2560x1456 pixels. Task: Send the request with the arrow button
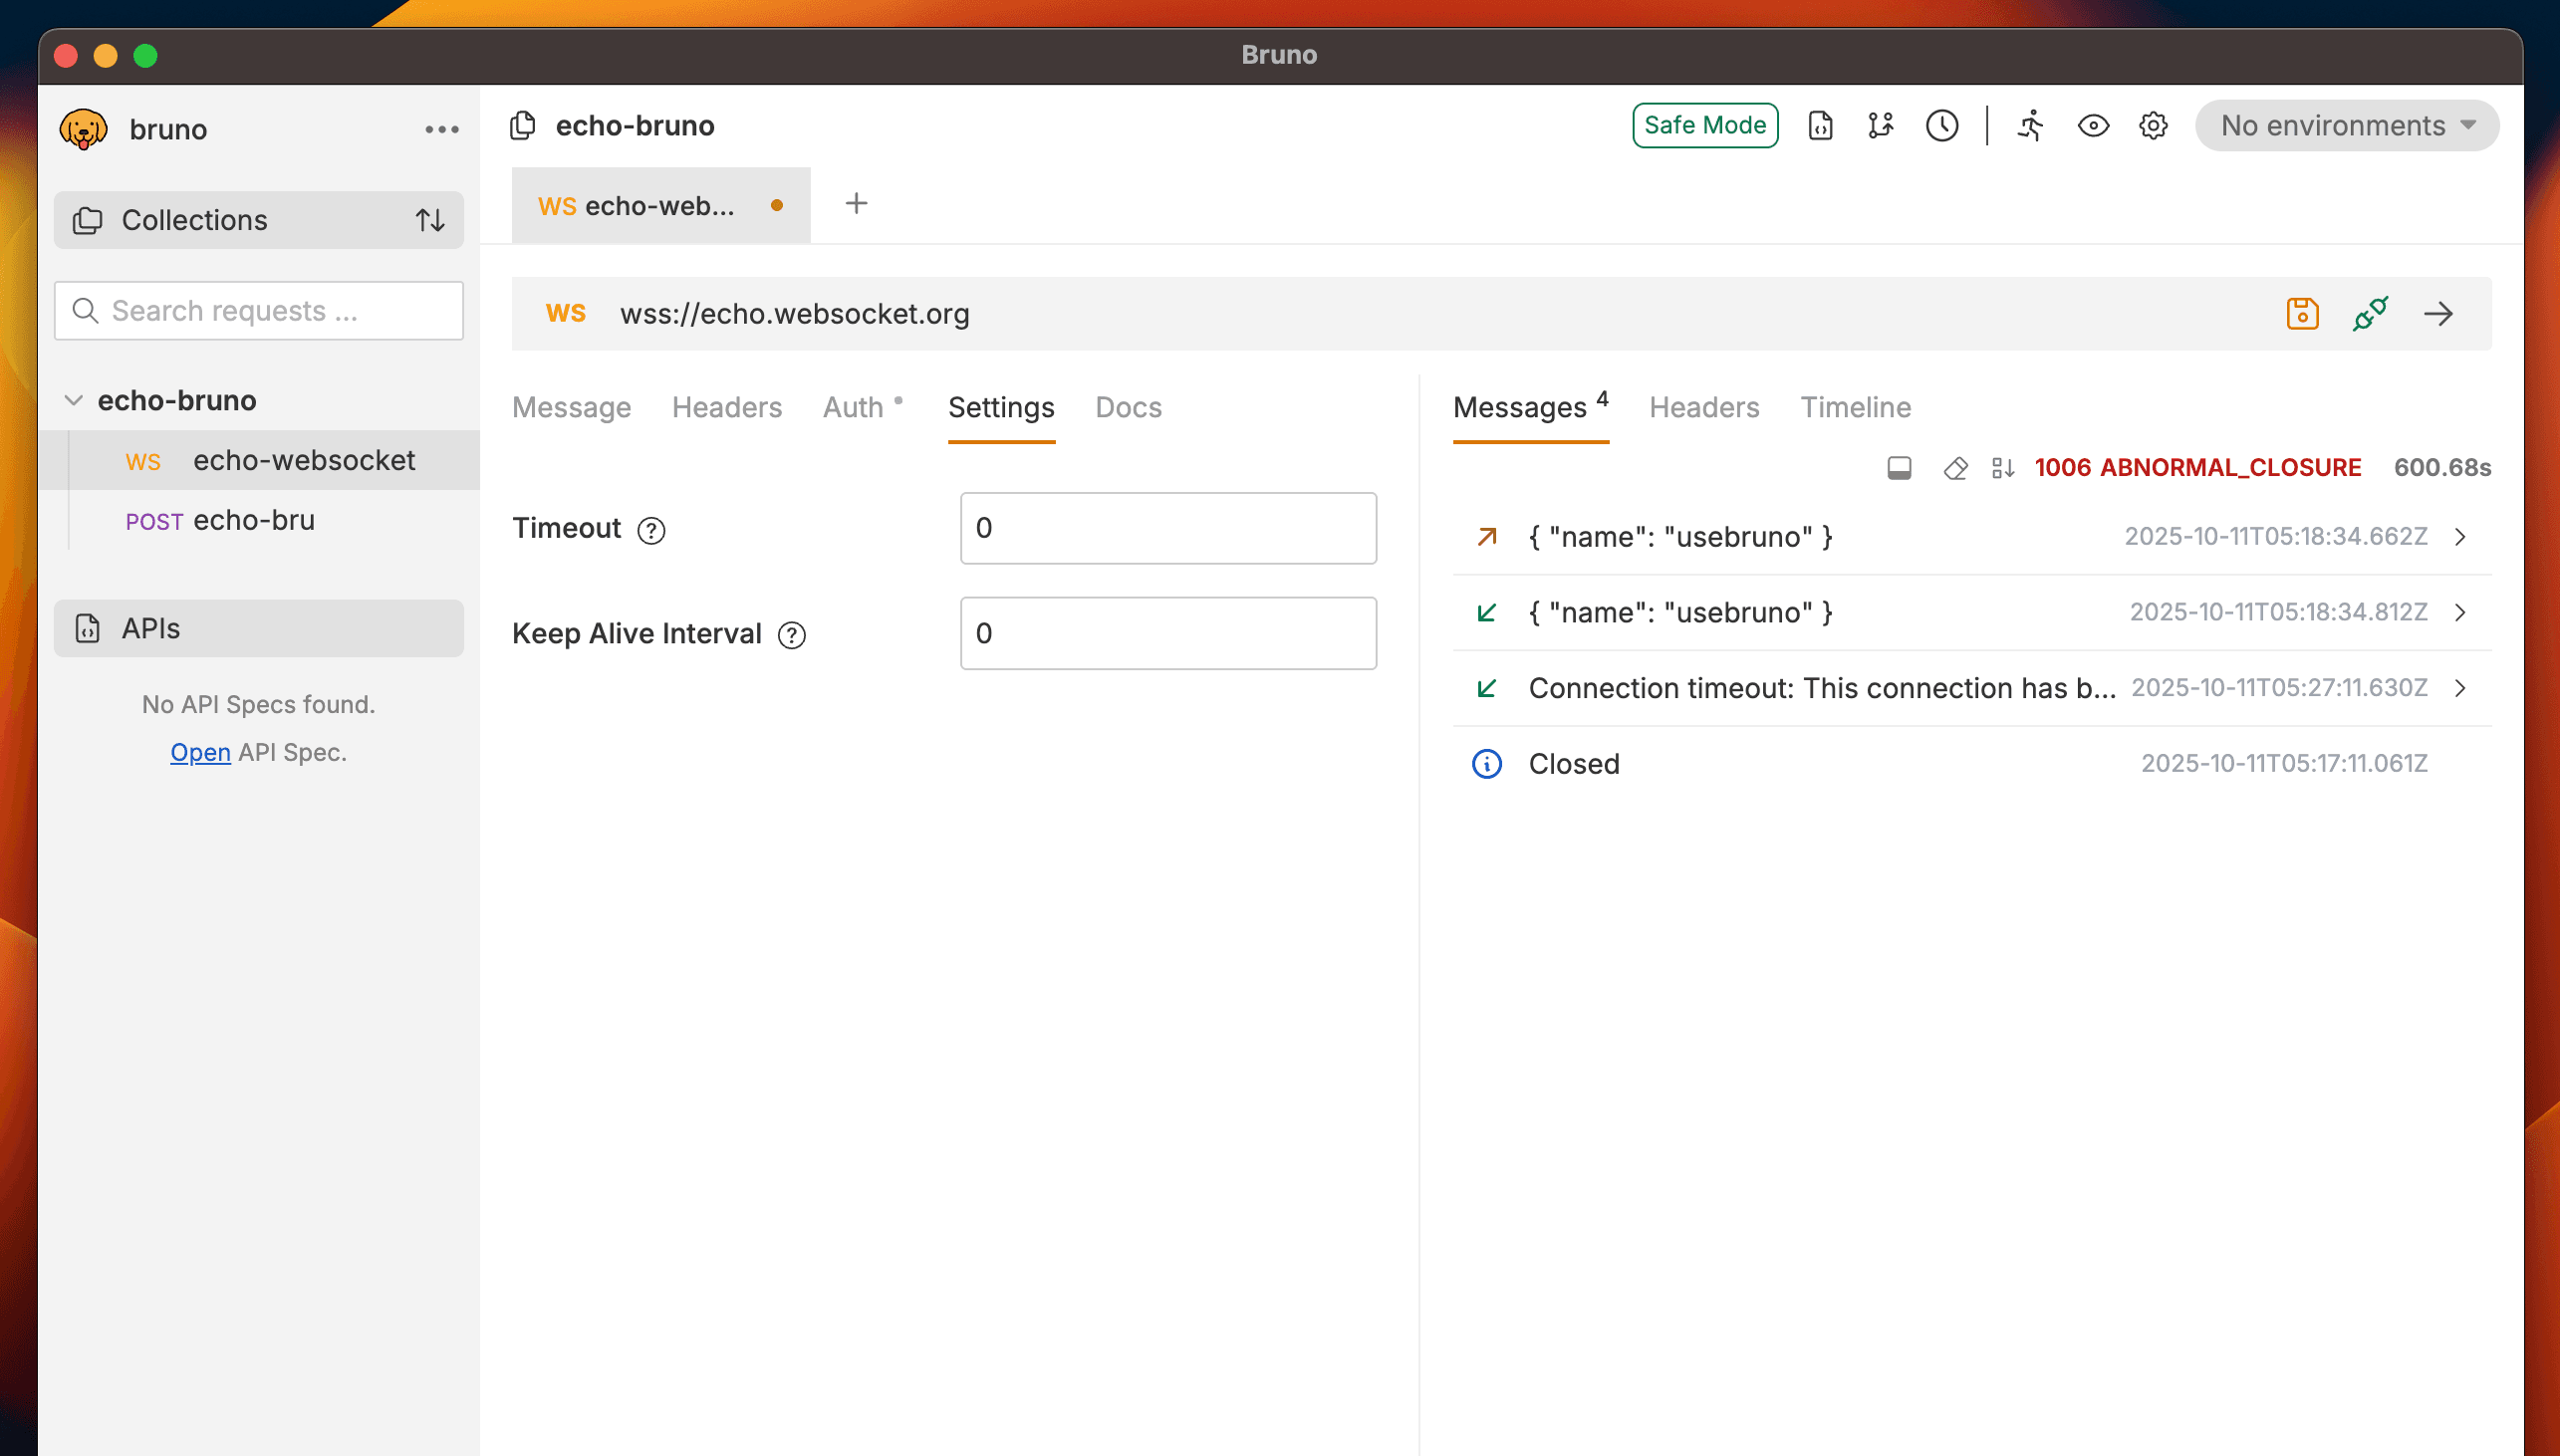2438,313
